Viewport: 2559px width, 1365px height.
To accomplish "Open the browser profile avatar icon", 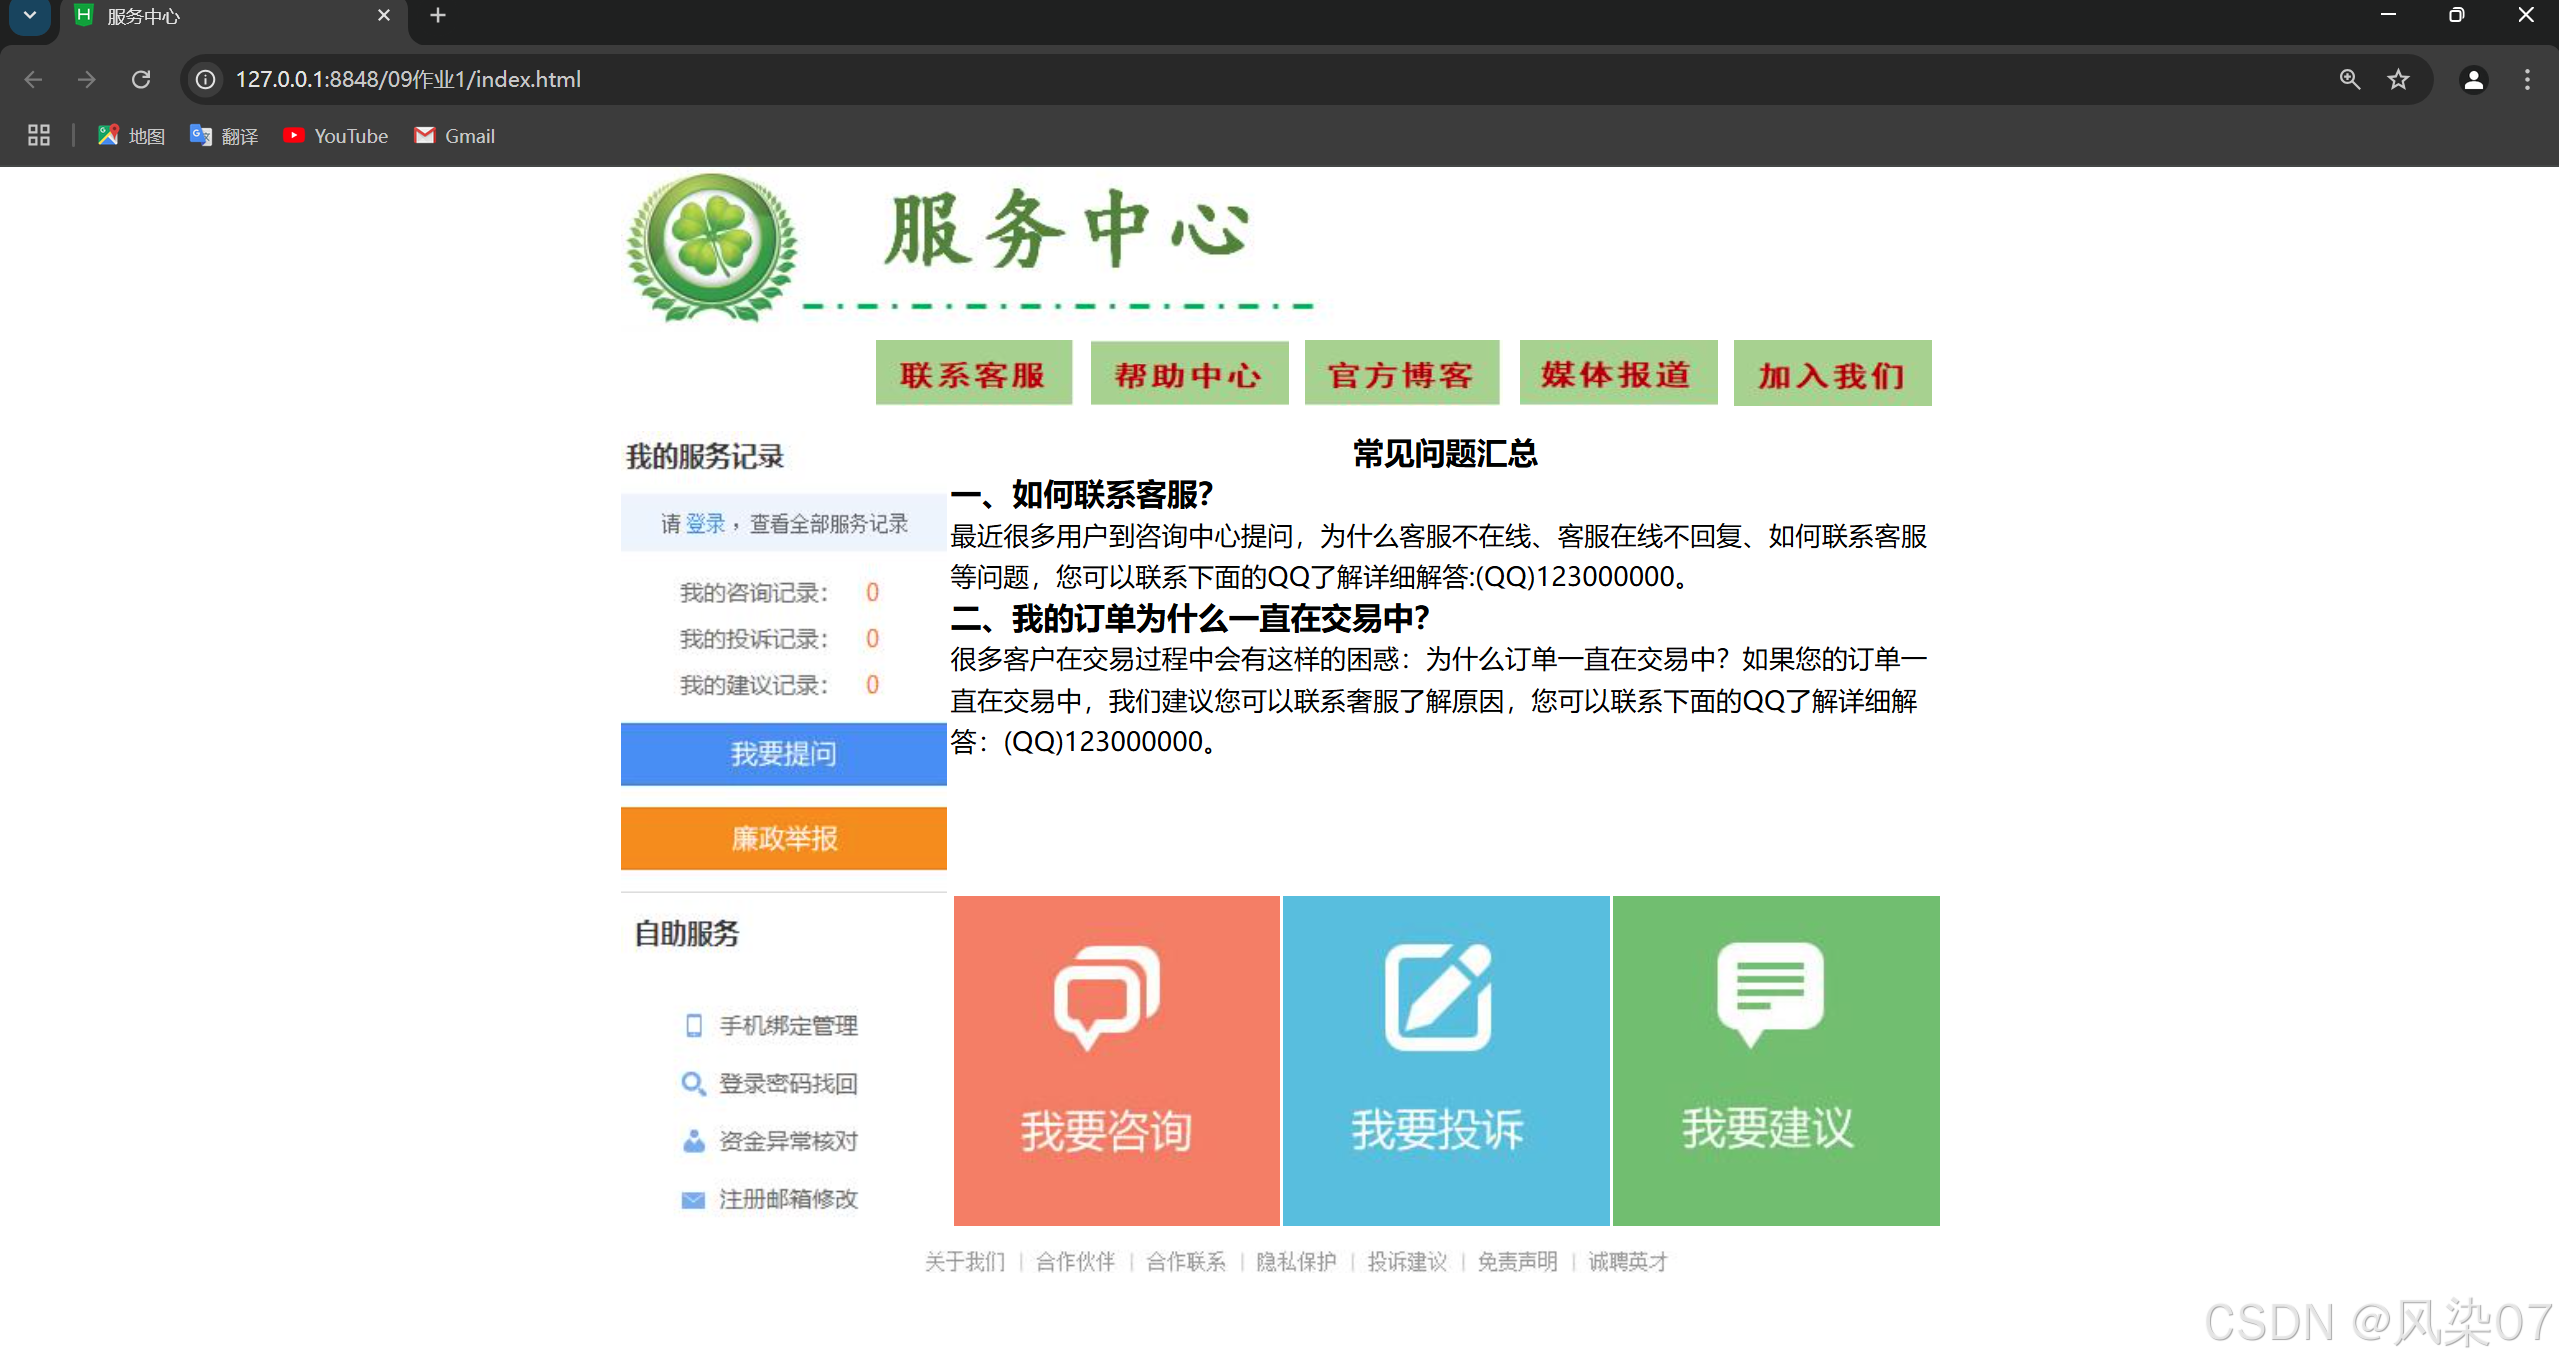I will (x=2473, y=79).
